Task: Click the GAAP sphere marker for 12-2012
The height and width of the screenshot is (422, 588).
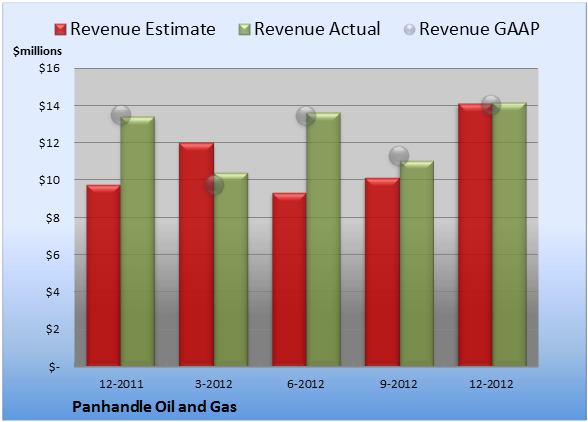Action: tap(491, 105)
